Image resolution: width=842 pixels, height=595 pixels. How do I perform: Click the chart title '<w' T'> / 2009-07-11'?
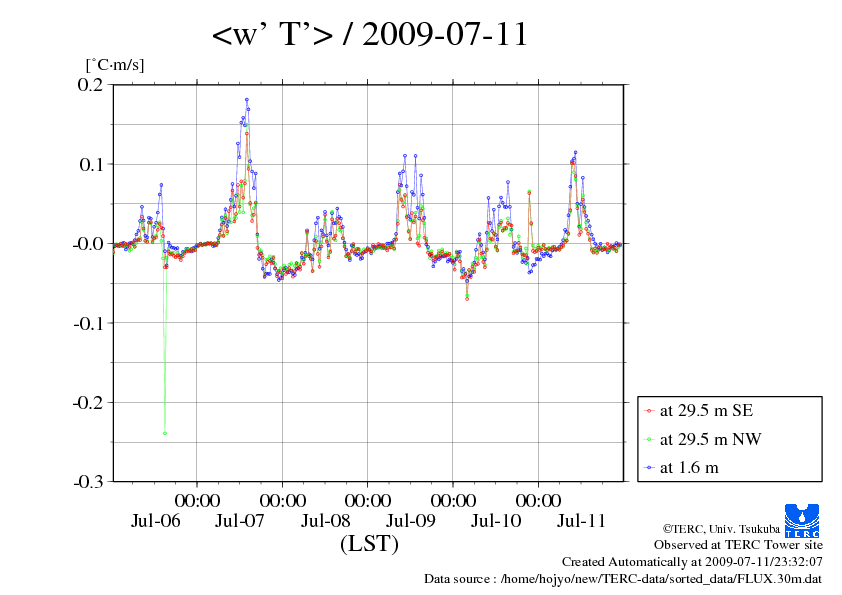[x=370, y=34]
